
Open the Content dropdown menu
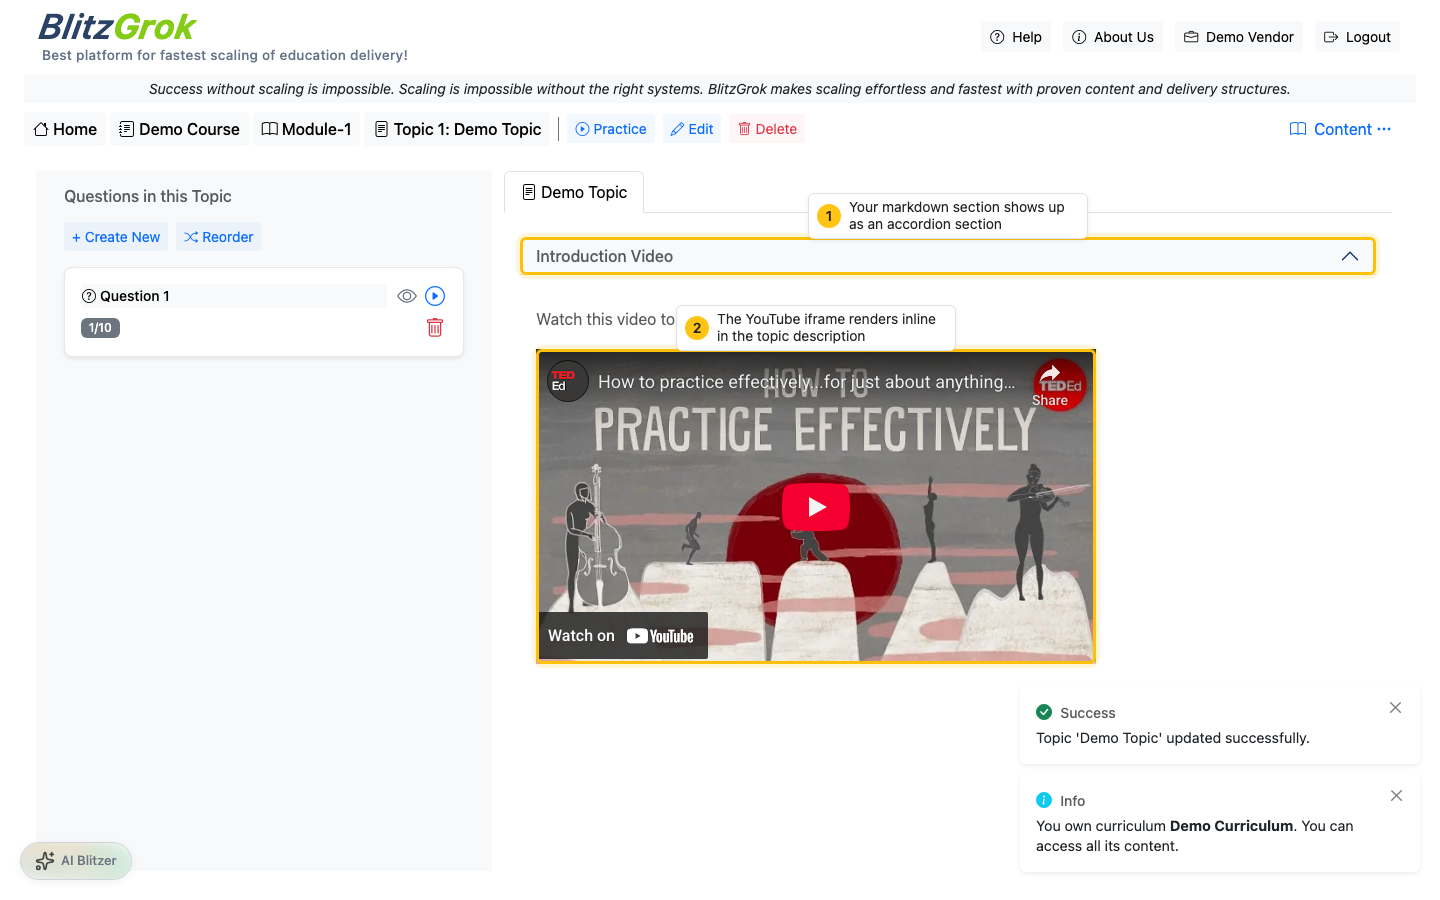tap(1340, 128)
